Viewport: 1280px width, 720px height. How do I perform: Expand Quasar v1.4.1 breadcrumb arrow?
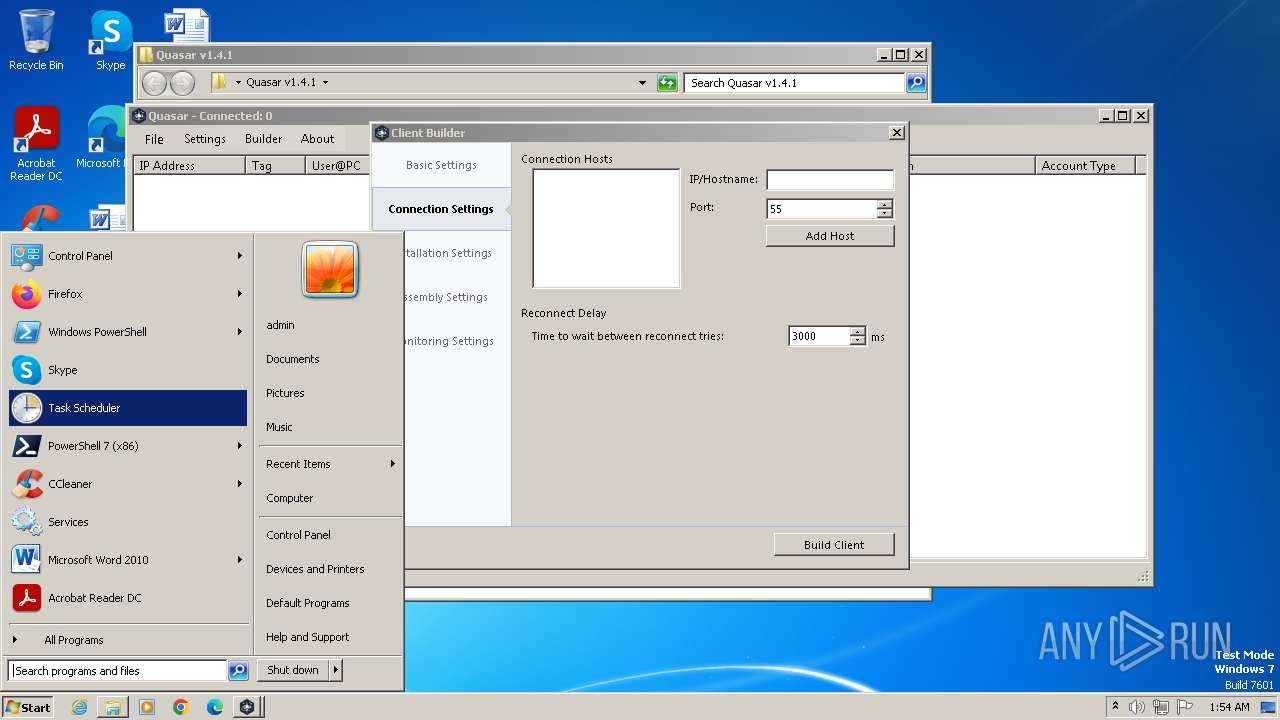pos(325,83)
